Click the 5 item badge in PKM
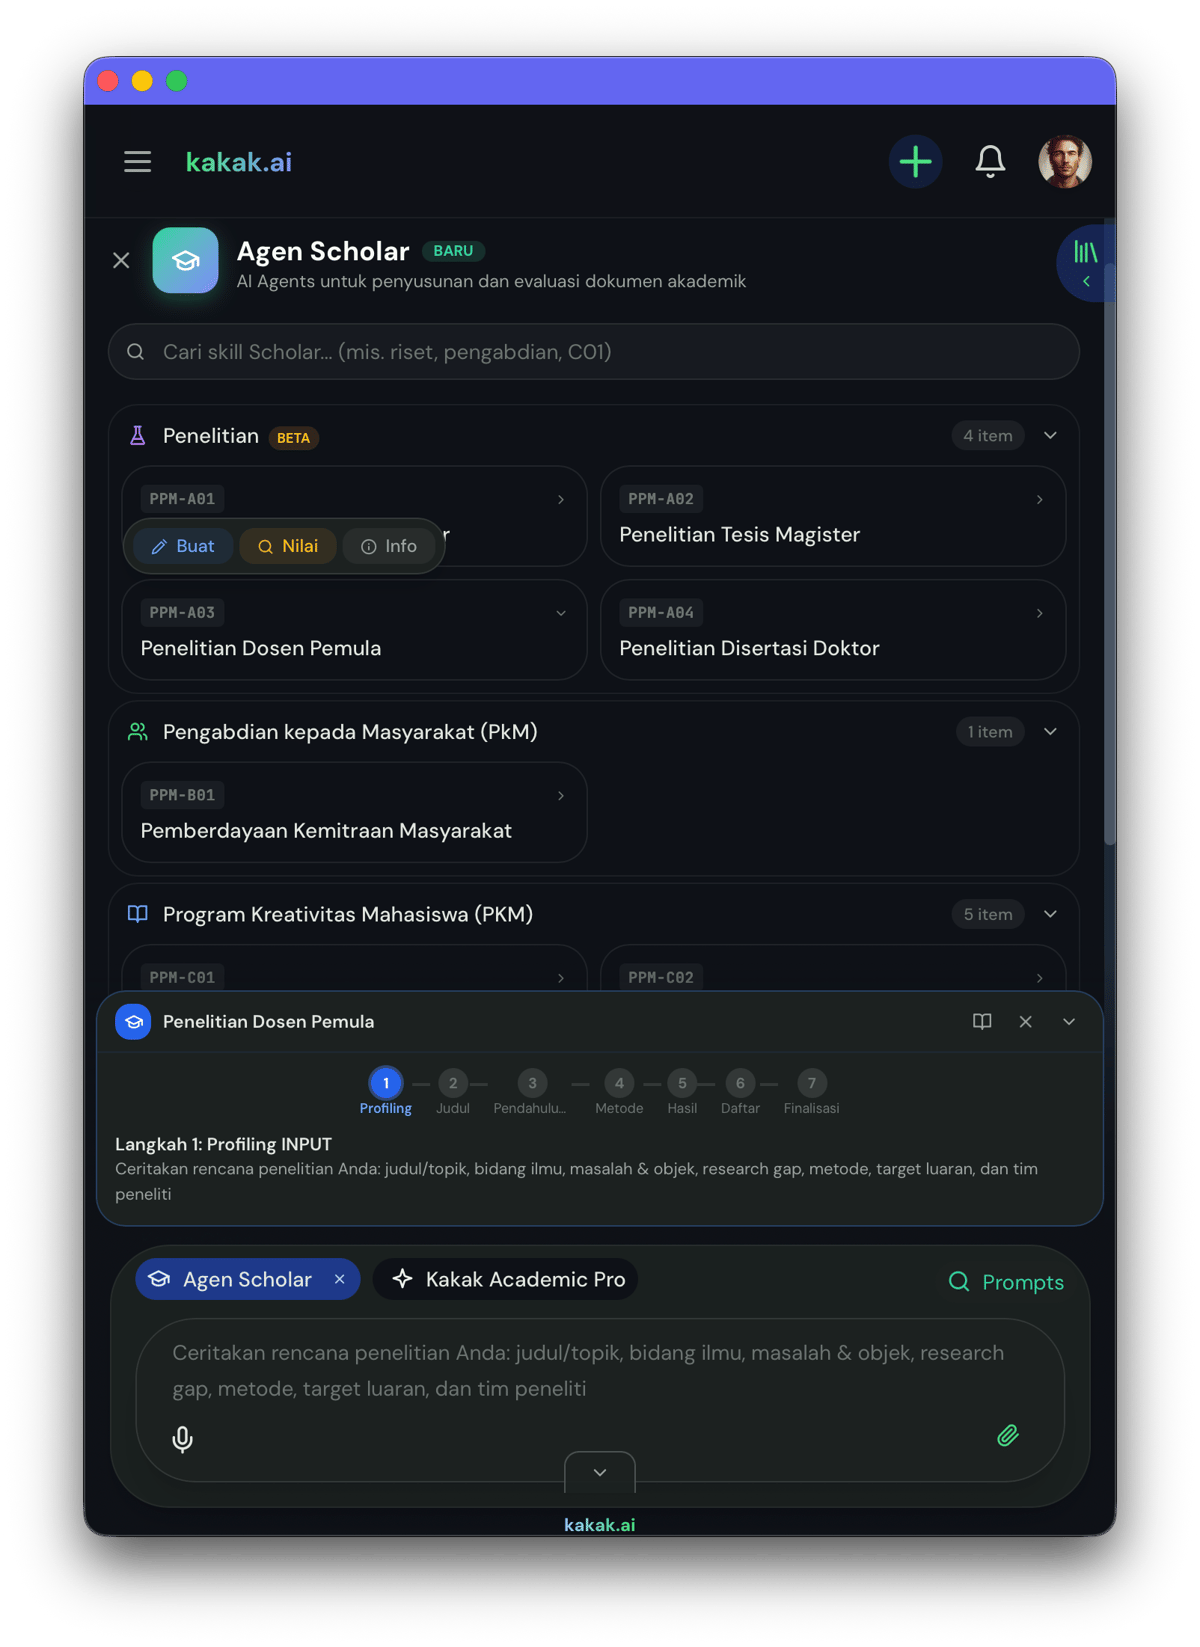 pos(988,914)
